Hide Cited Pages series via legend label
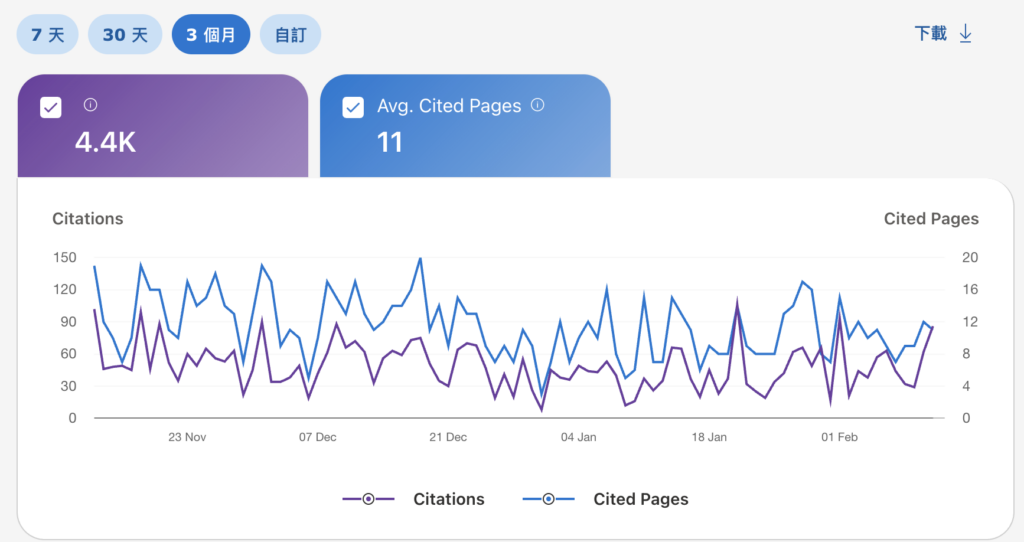This screenshot has width=1024, height=542. click(x=640, y=499)
